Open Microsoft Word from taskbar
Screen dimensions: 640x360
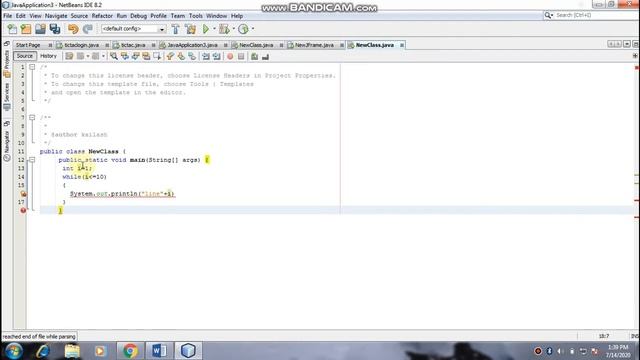coord(159,351)
